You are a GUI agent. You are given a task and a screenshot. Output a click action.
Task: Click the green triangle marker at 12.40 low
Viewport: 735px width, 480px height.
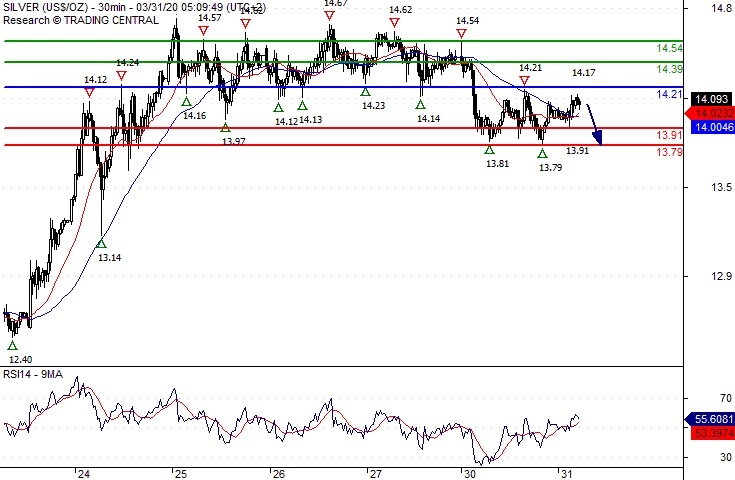12,344
